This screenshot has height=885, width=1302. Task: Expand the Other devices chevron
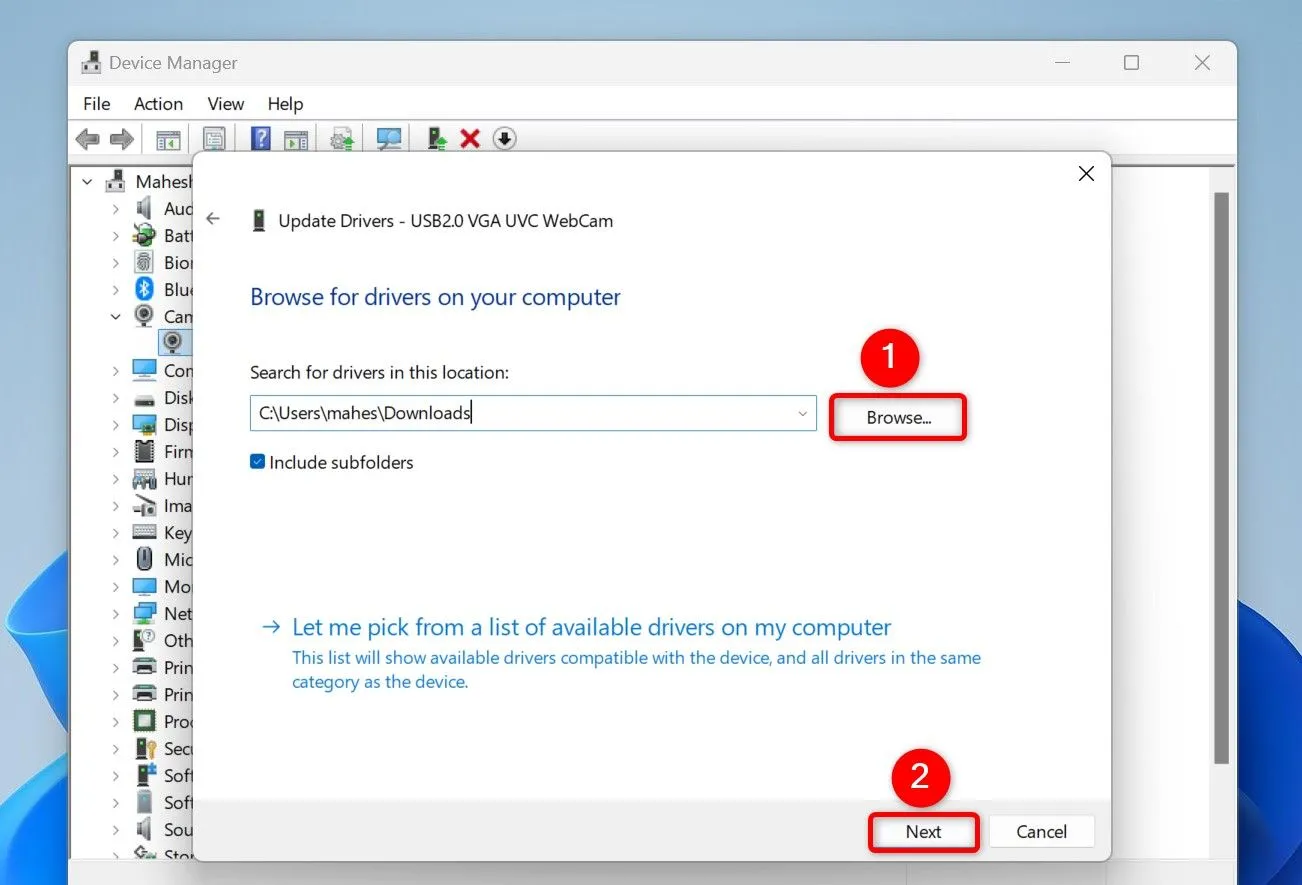[x=116, y=640]
